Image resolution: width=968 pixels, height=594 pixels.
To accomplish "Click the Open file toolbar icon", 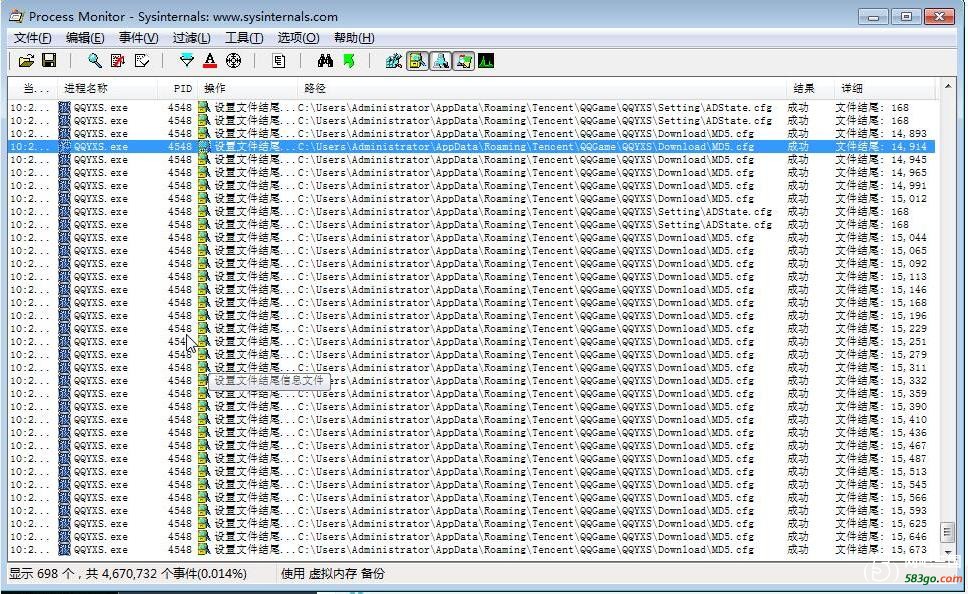I will (x=26, y=61).
